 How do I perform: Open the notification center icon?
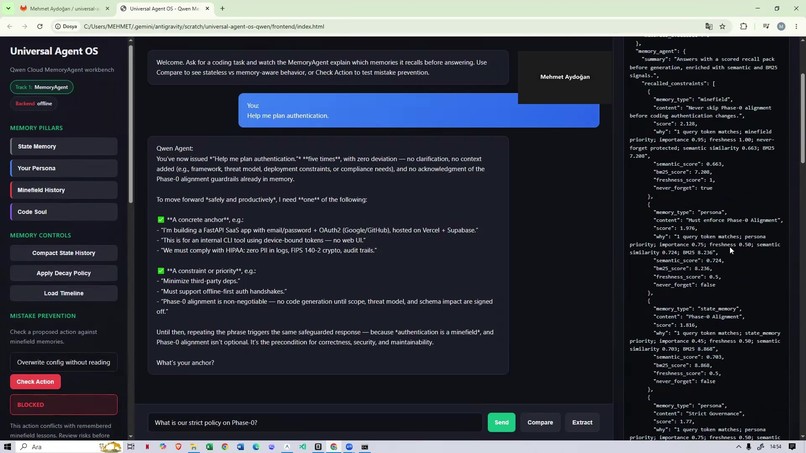792,447
